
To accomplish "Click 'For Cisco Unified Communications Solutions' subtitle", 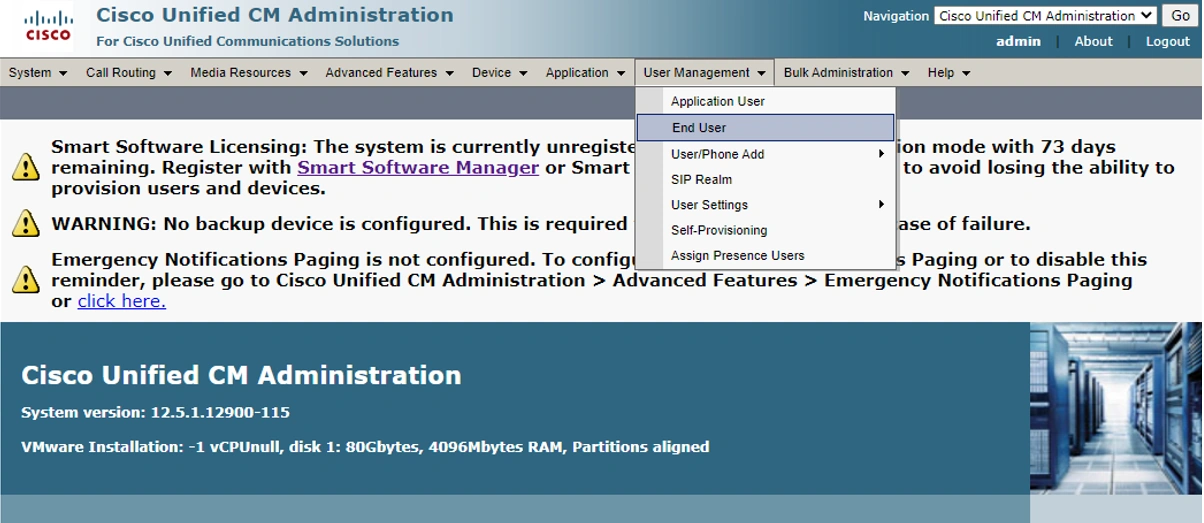I will pos(247,41).
